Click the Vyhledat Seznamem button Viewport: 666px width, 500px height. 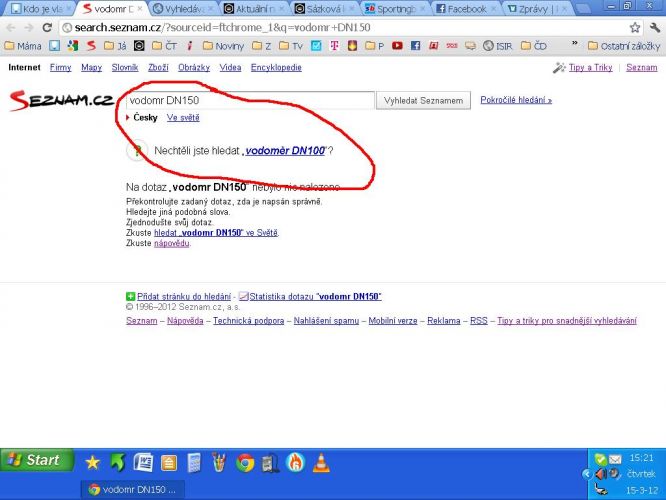click(x=423, y=100)
